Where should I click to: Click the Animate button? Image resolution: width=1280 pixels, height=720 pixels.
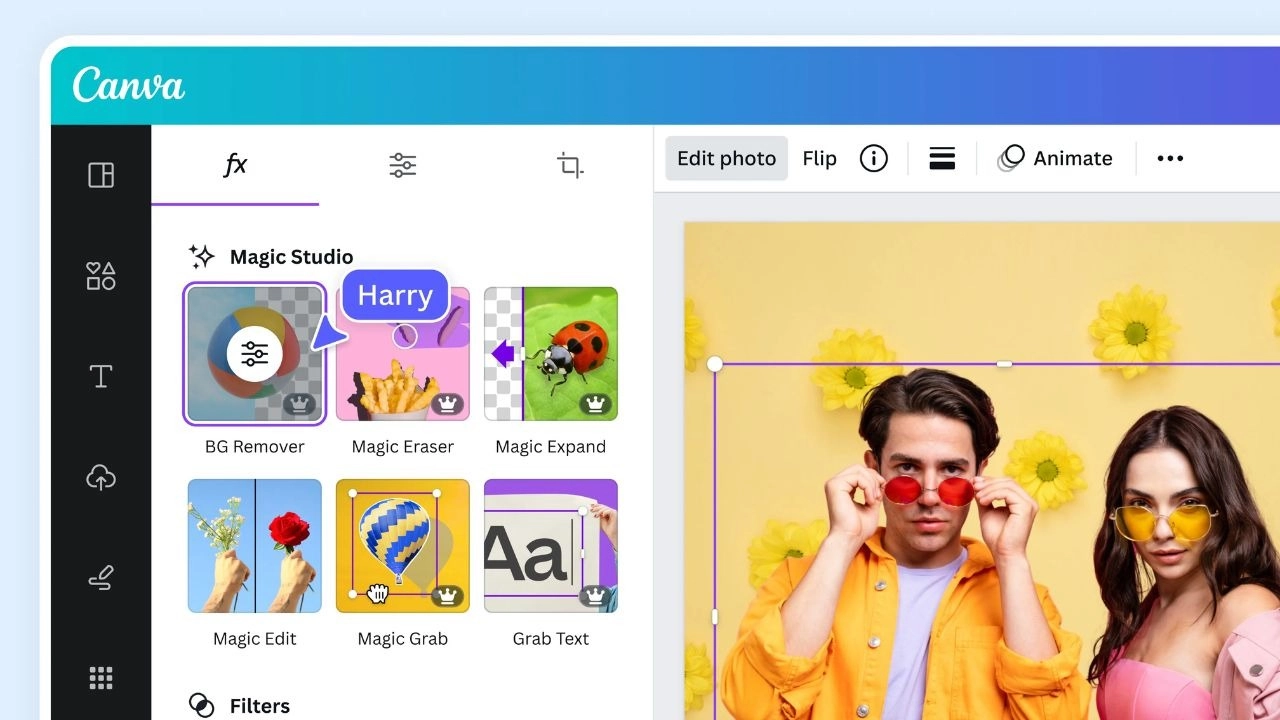pyautogui.click(x=1055, y=158)
